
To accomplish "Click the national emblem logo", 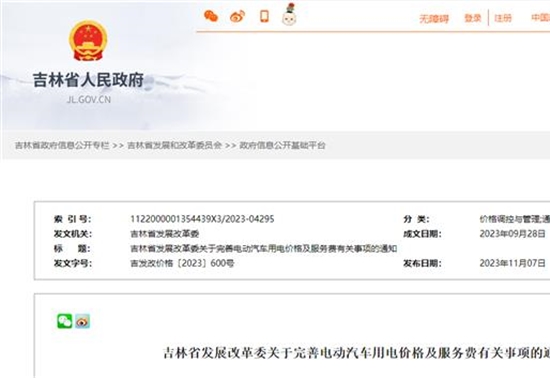I will [x=88, y=40].
